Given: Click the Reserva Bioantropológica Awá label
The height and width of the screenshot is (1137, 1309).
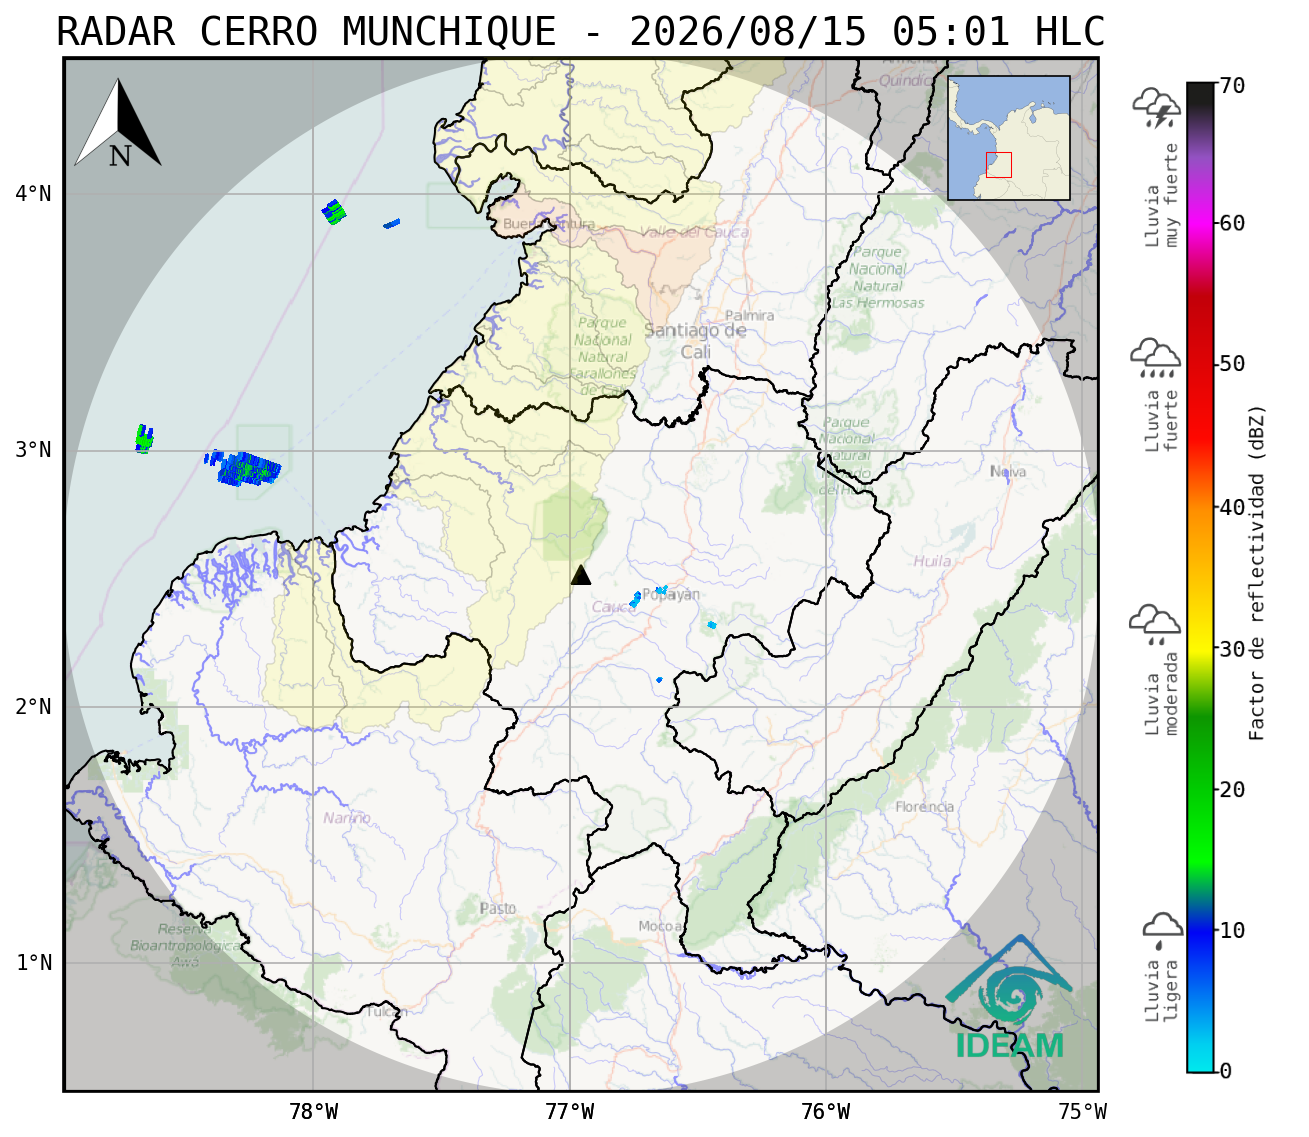Looking at the screenshot, I should 185,945.
